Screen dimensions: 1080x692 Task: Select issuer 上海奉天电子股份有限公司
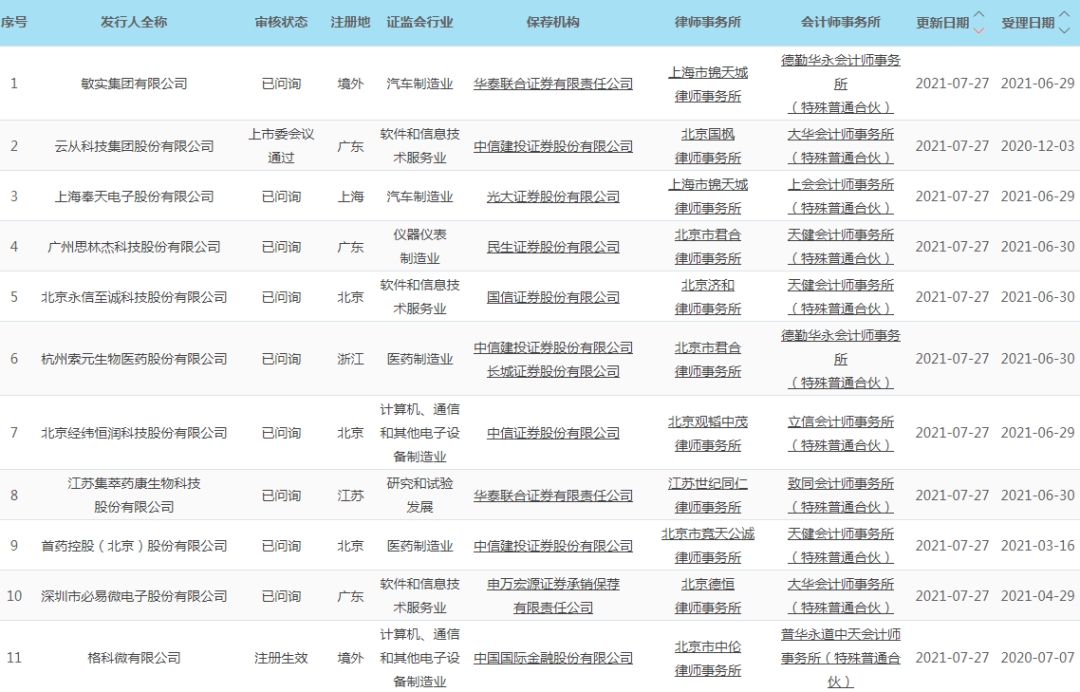tap(134, 197)
